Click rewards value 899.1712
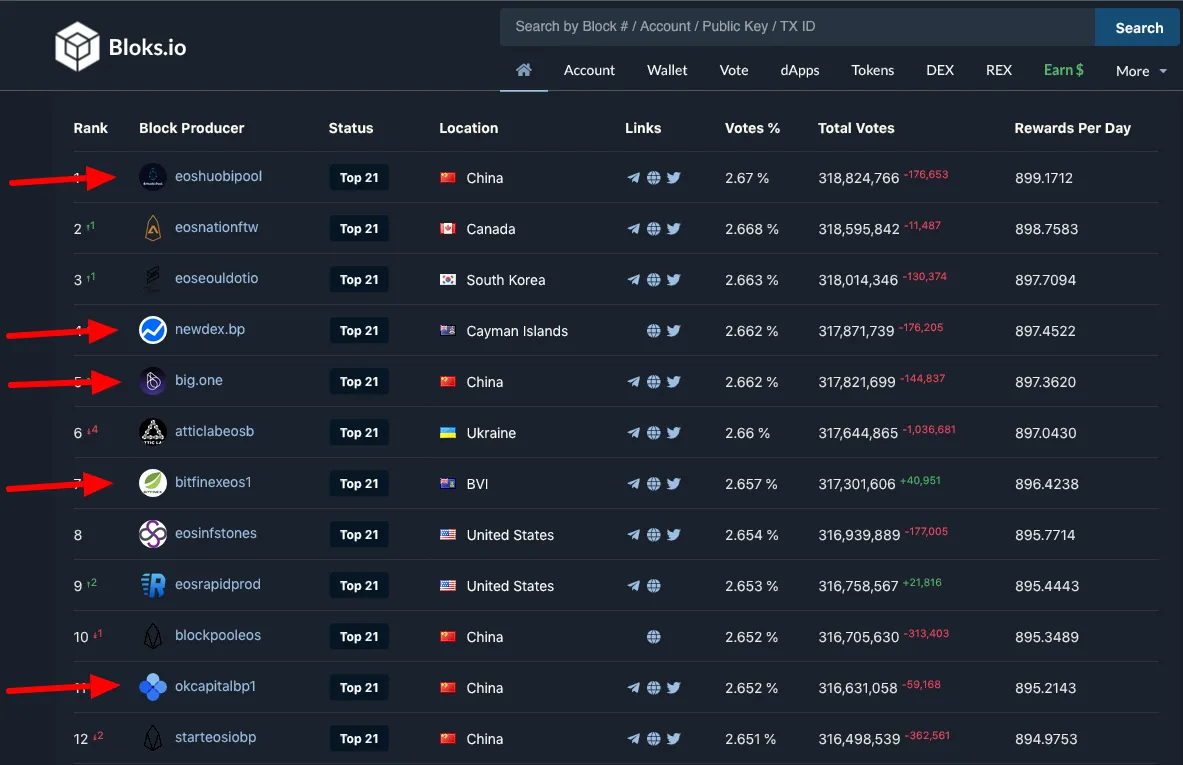This screenshot has height=765, width=1183. [x=1043, y=178]
